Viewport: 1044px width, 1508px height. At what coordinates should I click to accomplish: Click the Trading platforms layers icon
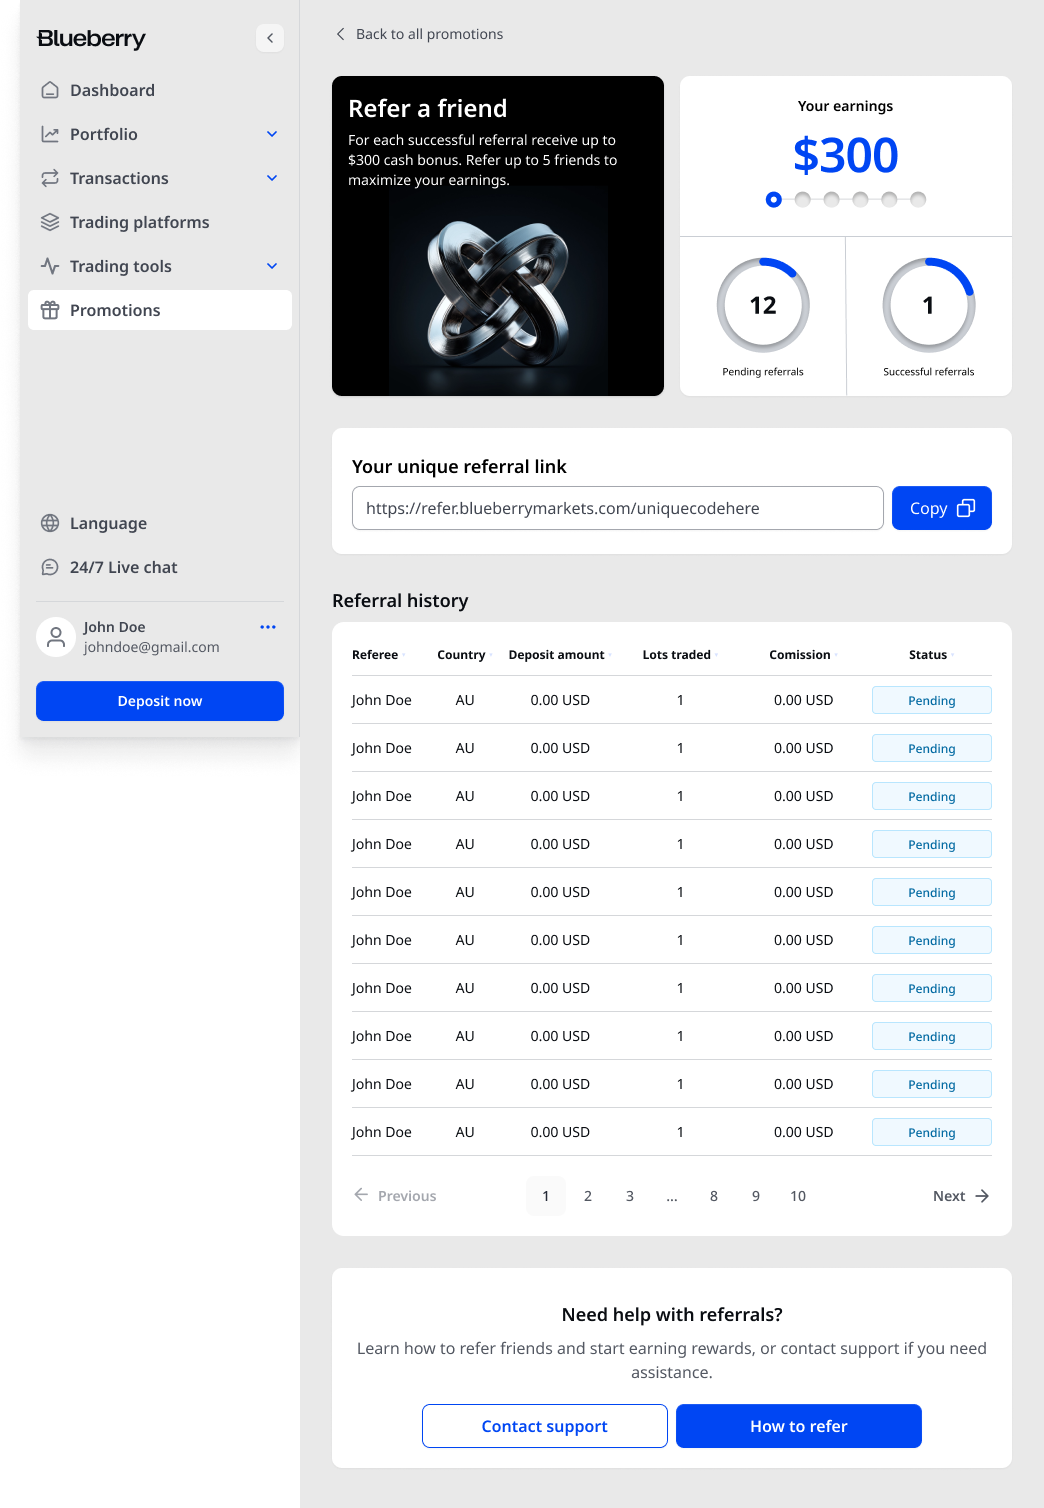tap(50, 222)
